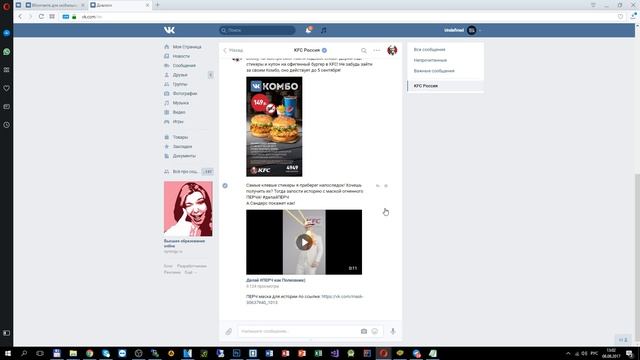640x360 pixels.
Task: Open KFC Россия avatar in chat header
Action: coord(392,50)
